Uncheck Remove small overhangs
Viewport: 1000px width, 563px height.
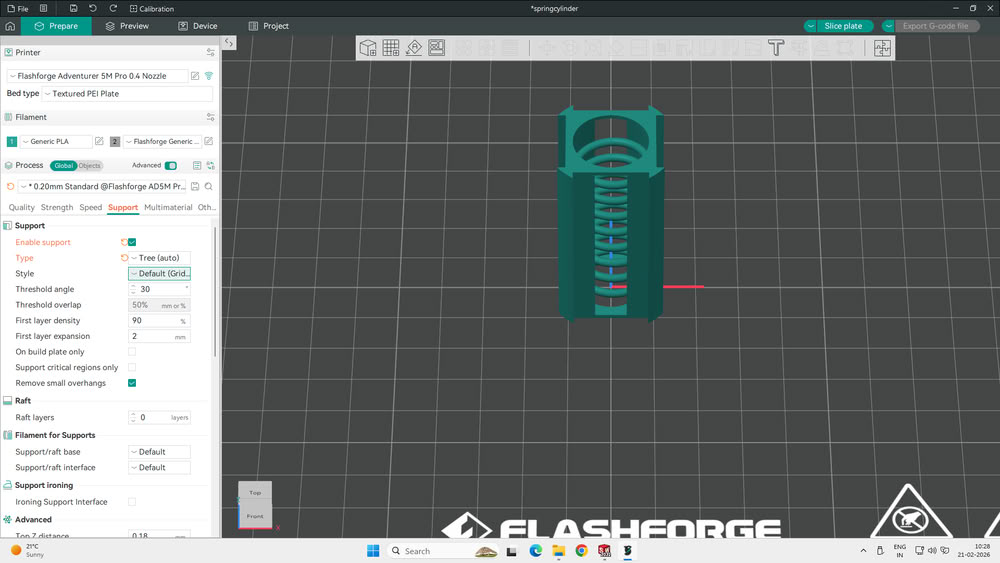132,383
